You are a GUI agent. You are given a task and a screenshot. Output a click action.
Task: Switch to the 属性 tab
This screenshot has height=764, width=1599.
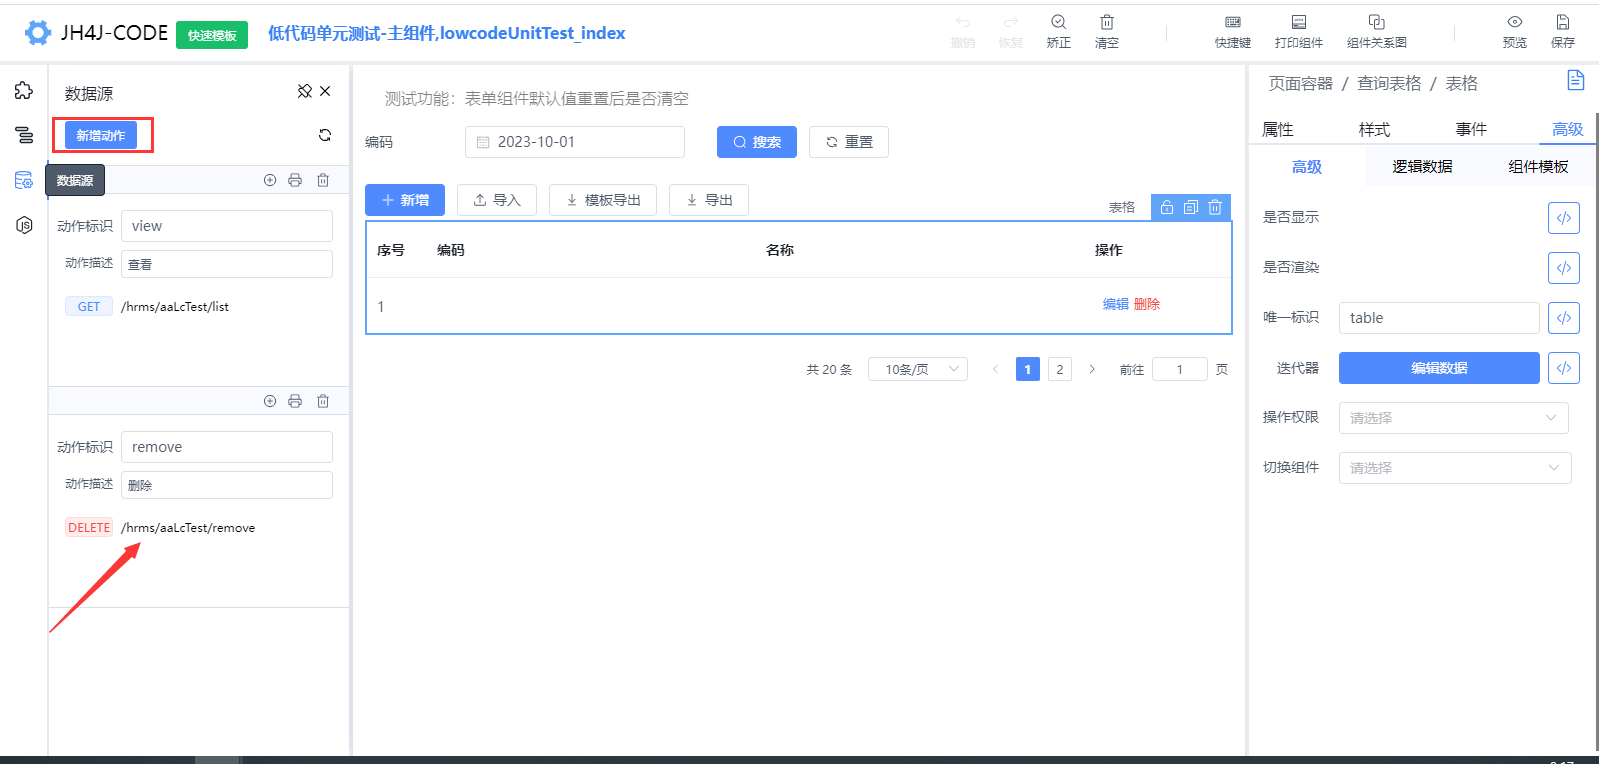[x=1278, y=129]
